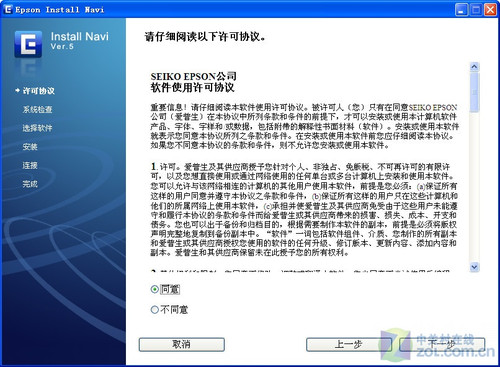This screenshot has height=367, width=500.
Task: Select the 完成 step in sidebar
Action: pyautogui.click(x=30, y=184)
